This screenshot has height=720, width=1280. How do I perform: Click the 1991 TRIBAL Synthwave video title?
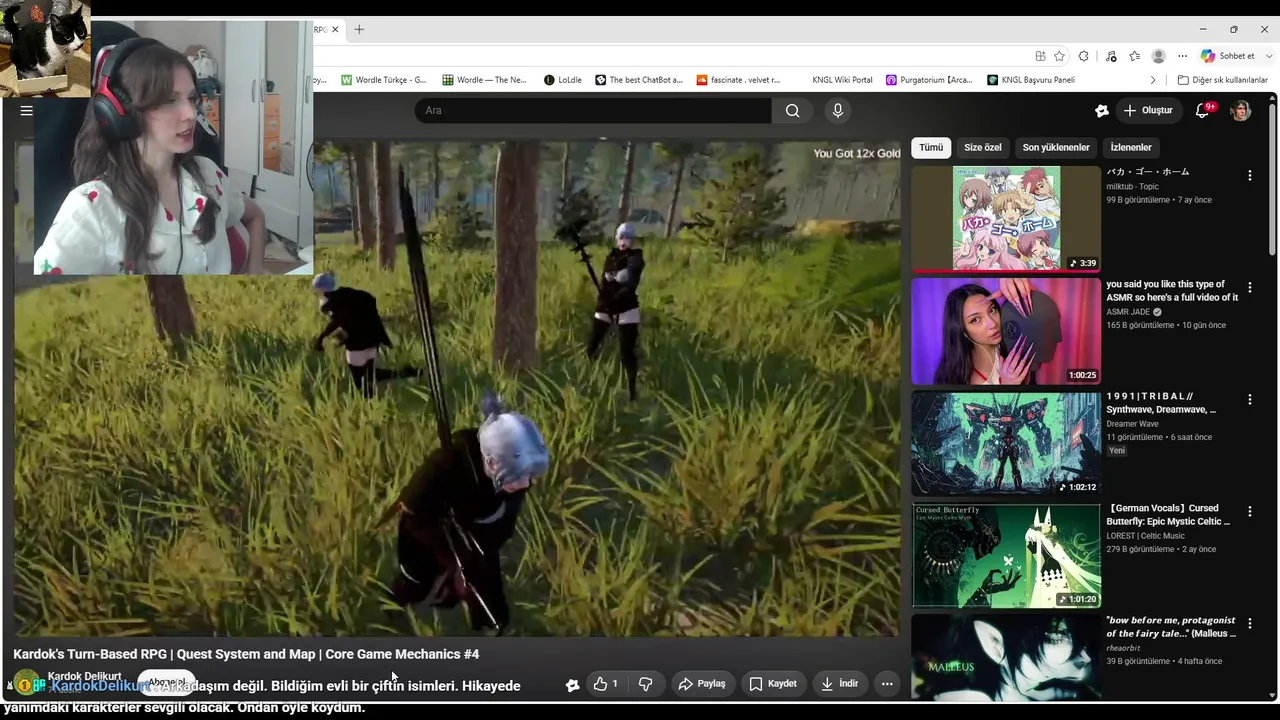pyautogui.click(x=1161, y=402)
